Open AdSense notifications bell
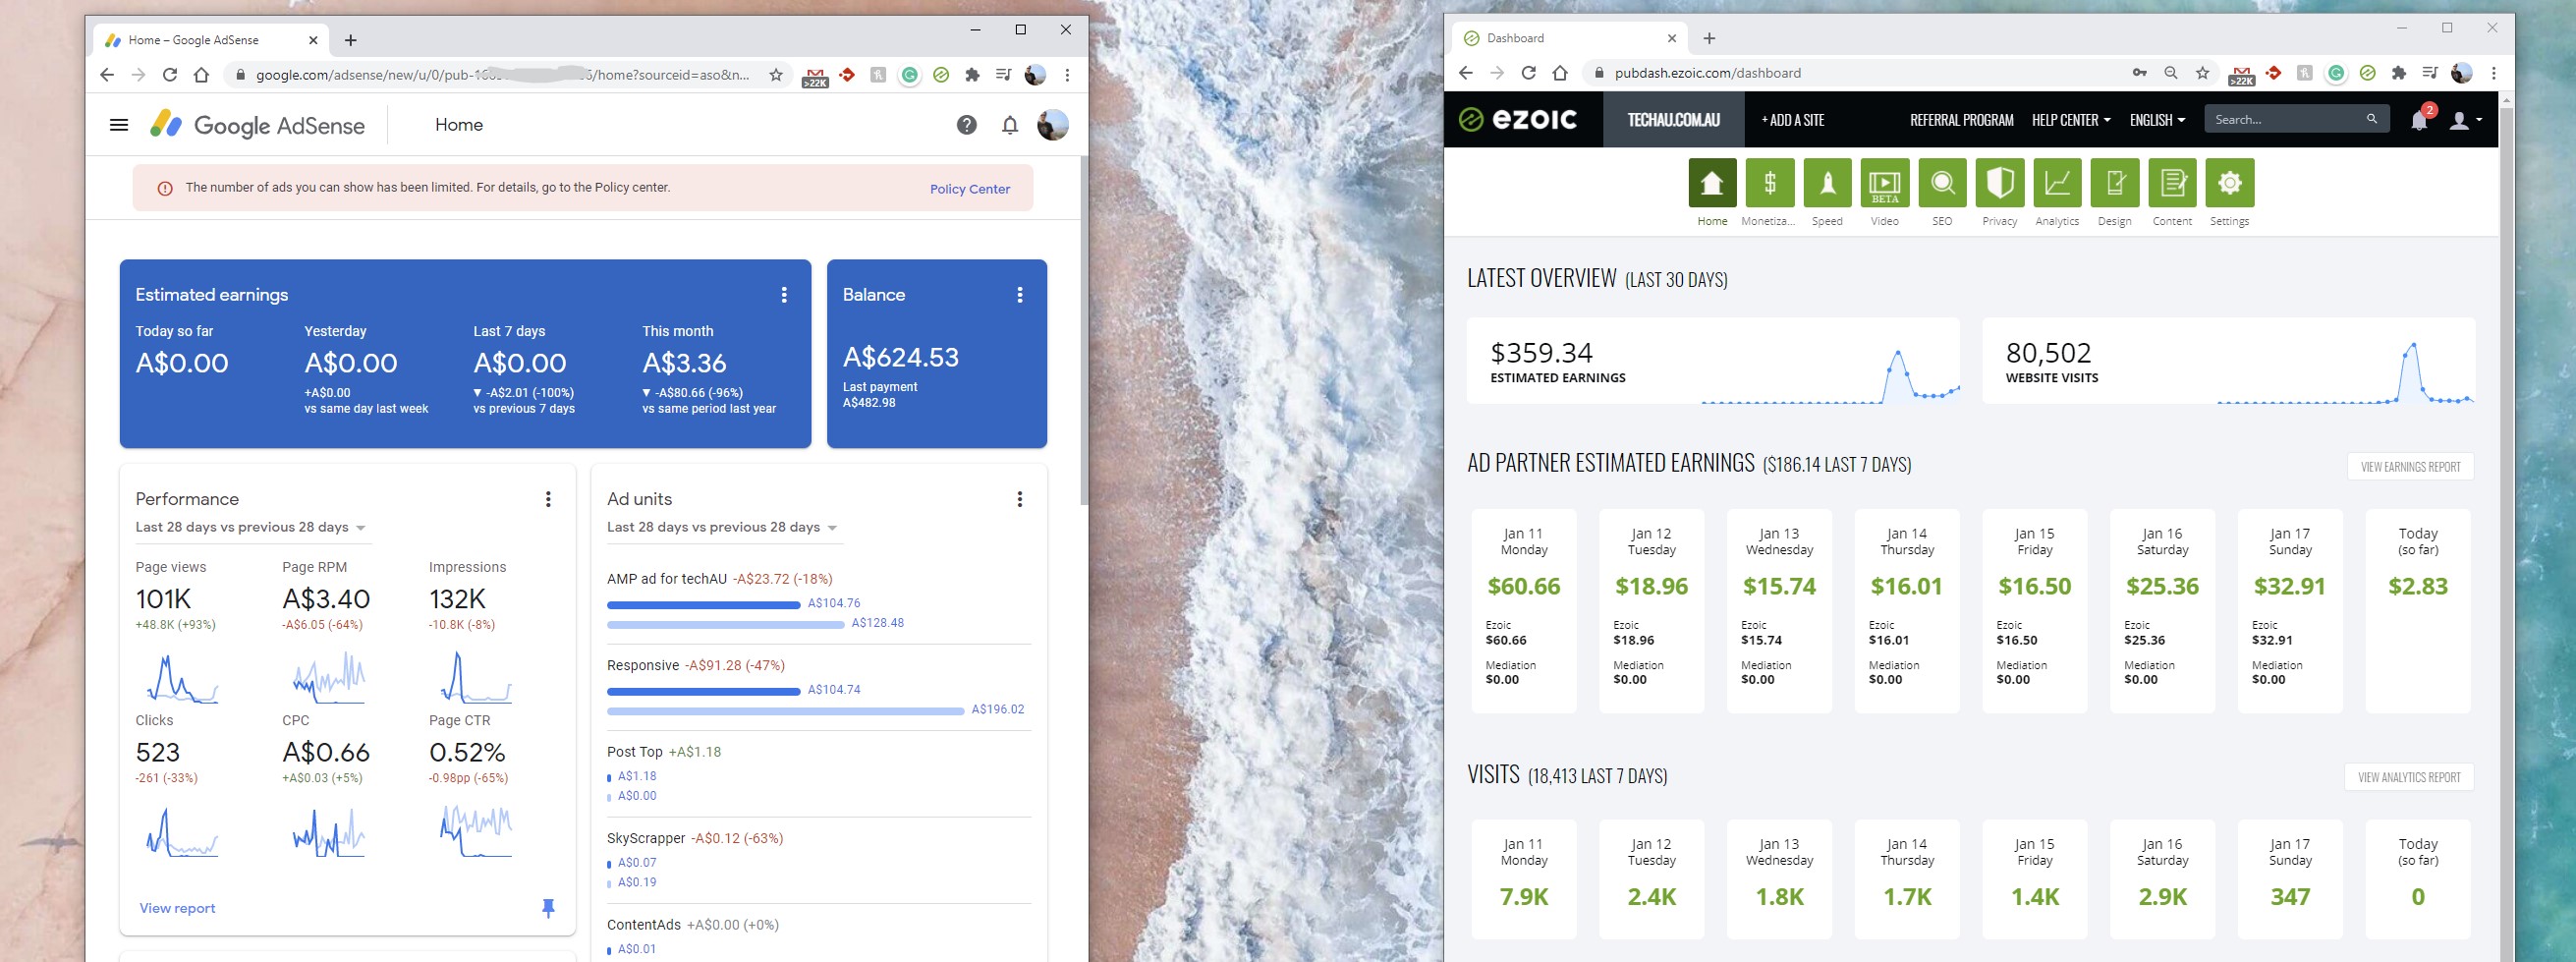The image size is (2576, 962). click(x=1010, y=125)
